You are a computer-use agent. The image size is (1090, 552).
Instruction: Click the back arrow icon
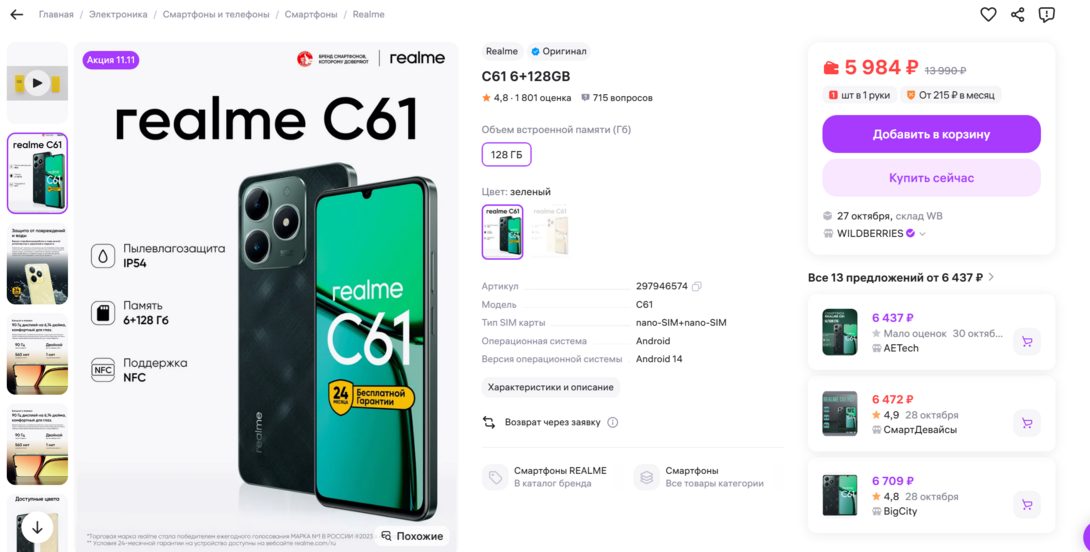click(x=17, y=15)
